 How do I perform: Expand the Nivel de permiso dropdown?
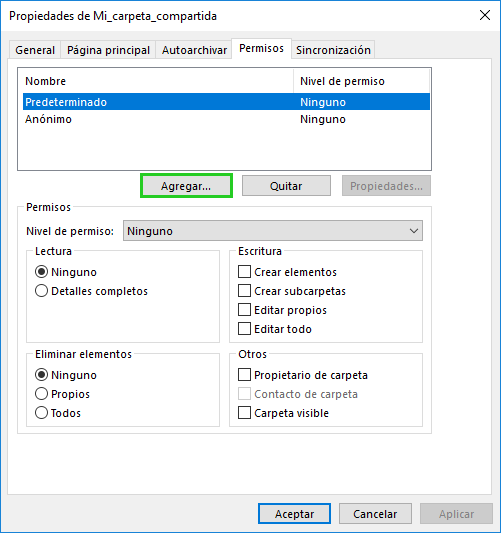(273, 231)
